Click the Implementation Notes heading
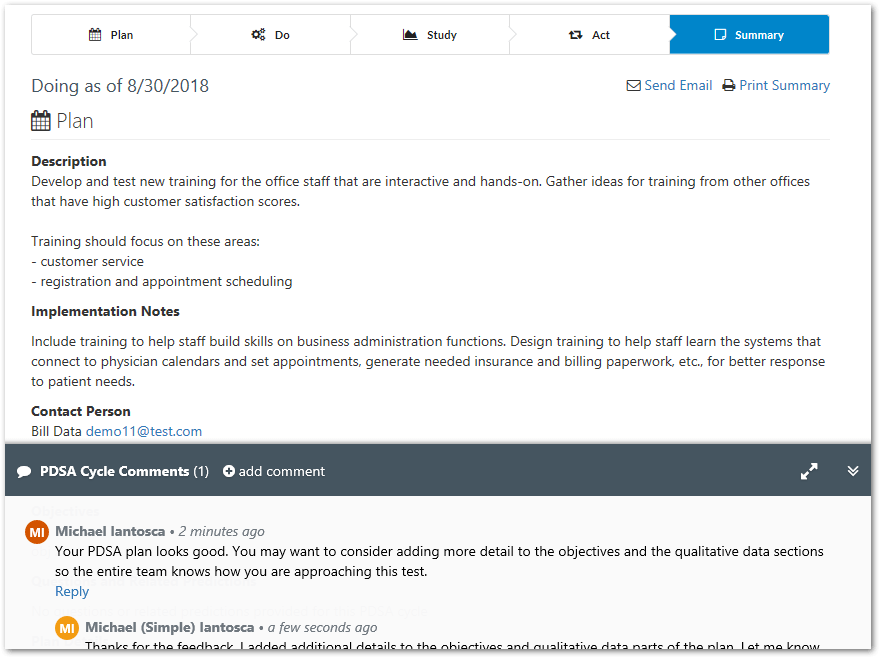 pyautogui.click(x=106, y=311)
